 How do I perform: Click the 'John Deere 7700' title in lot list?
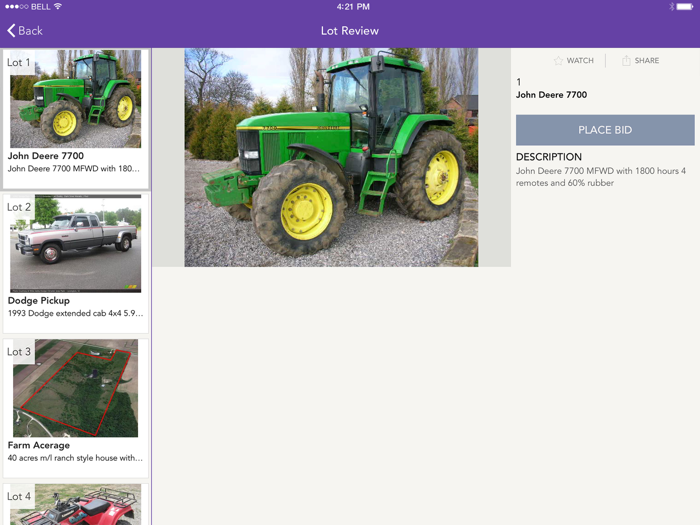click(46, 156)
